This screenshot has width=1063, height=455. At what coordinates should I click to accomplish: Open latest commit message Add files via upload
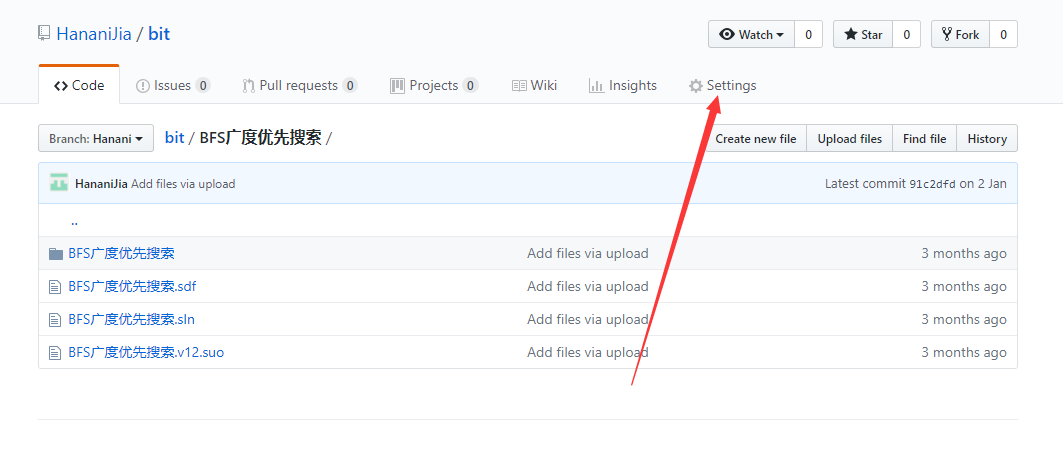click(x=183, y=184)
